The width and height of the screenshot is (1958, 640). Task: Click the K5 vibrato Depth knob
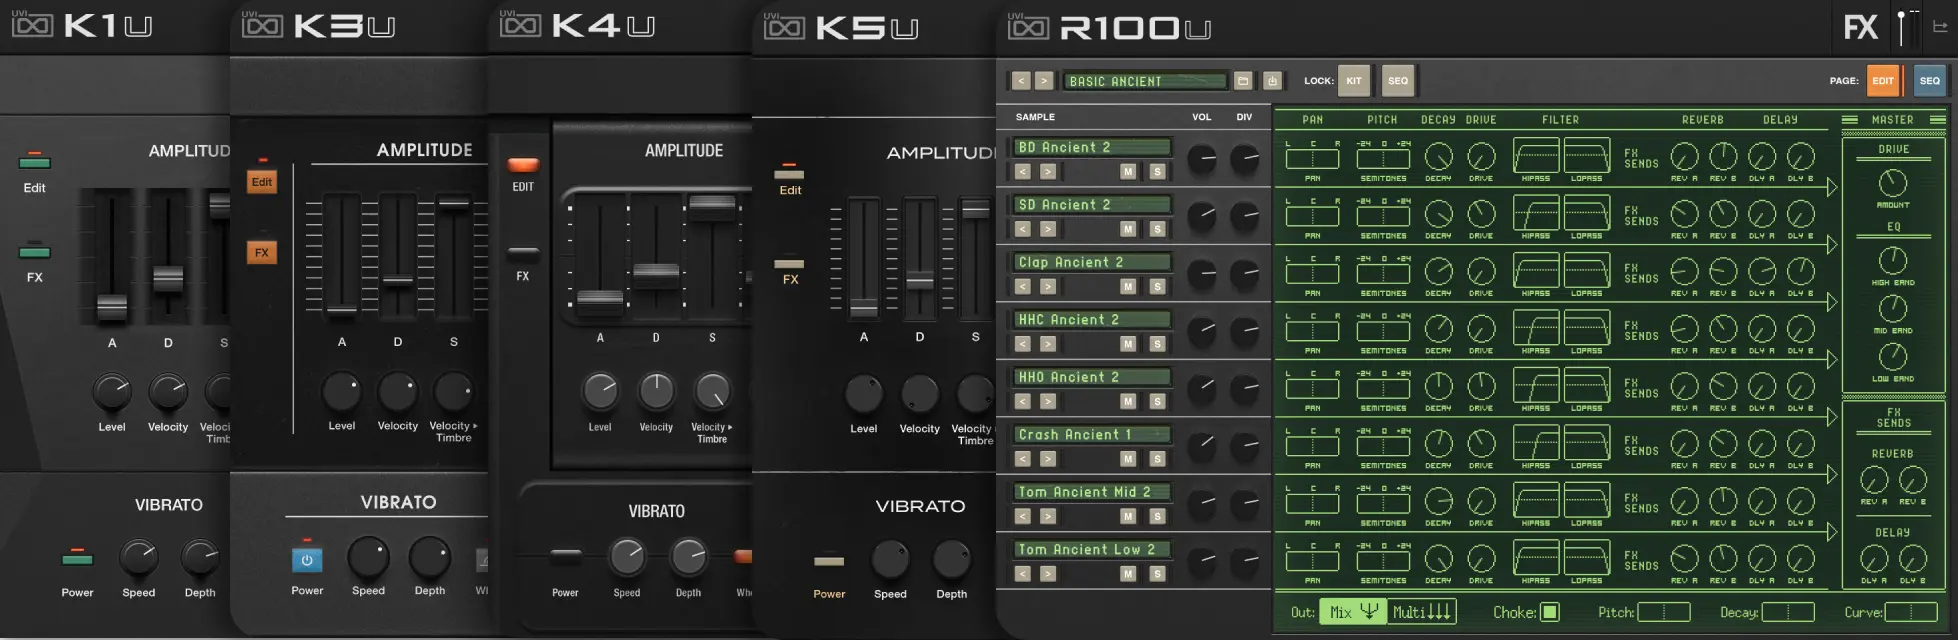[x=951, y=559]
